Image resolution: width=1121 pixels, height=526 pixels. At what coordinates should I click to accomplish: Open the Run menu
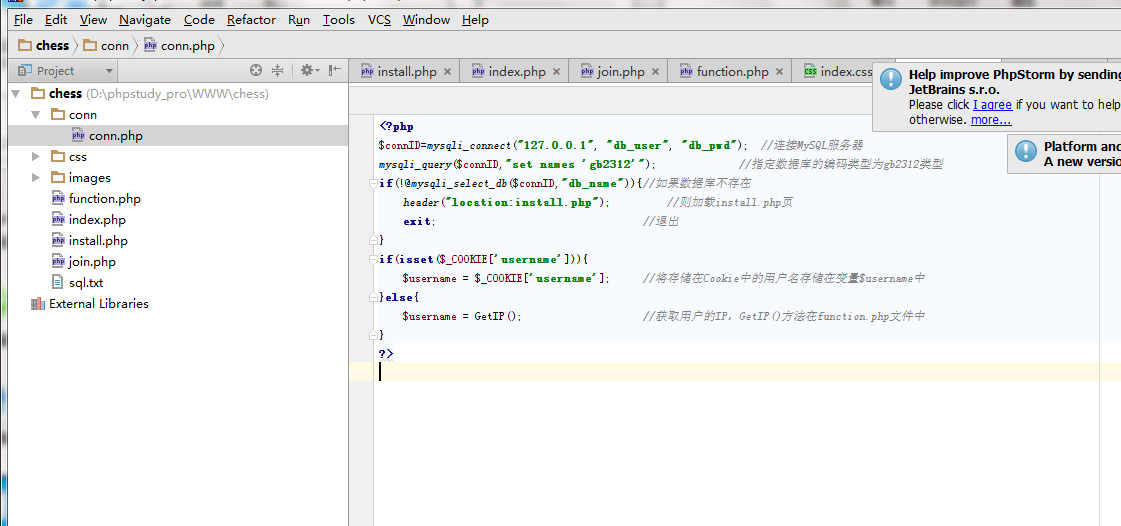299,20
